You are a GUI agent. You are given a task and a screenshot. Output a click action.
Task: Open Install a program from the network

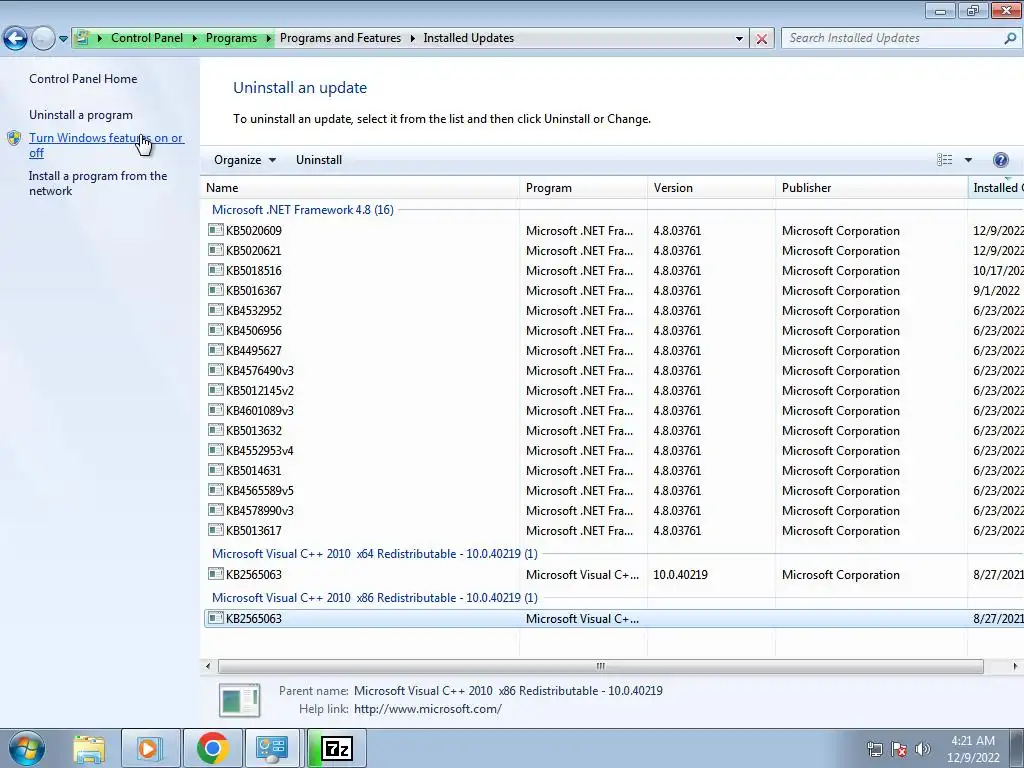pos(98,184)
